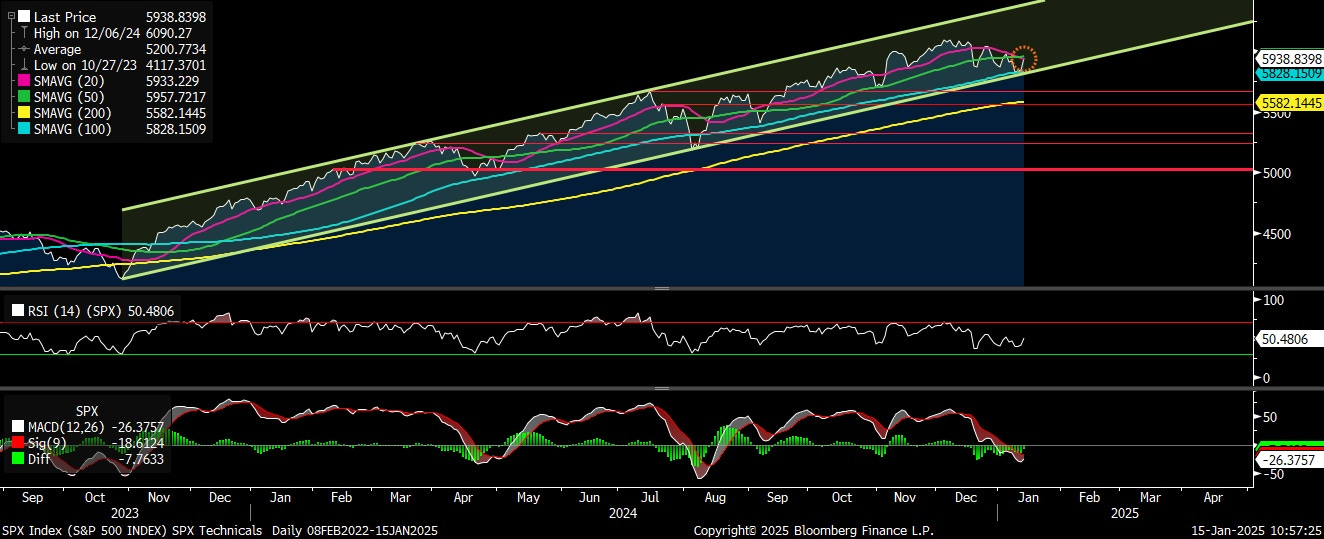The width and height of the screenshot is (1324, 539).
Task: Click the -26.3757 MACD axis tag
Action: tap(1290, 459)
